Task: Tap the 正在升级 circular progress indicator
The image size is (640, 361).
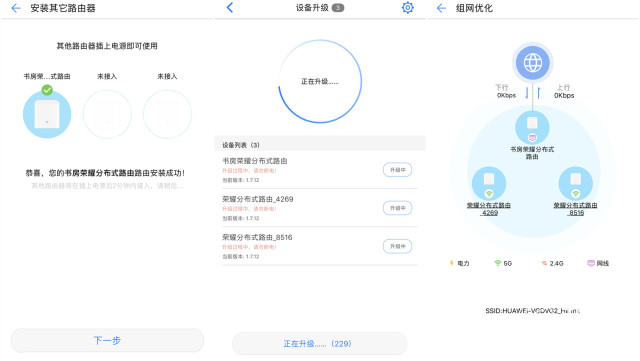Action: click(320, 81)
